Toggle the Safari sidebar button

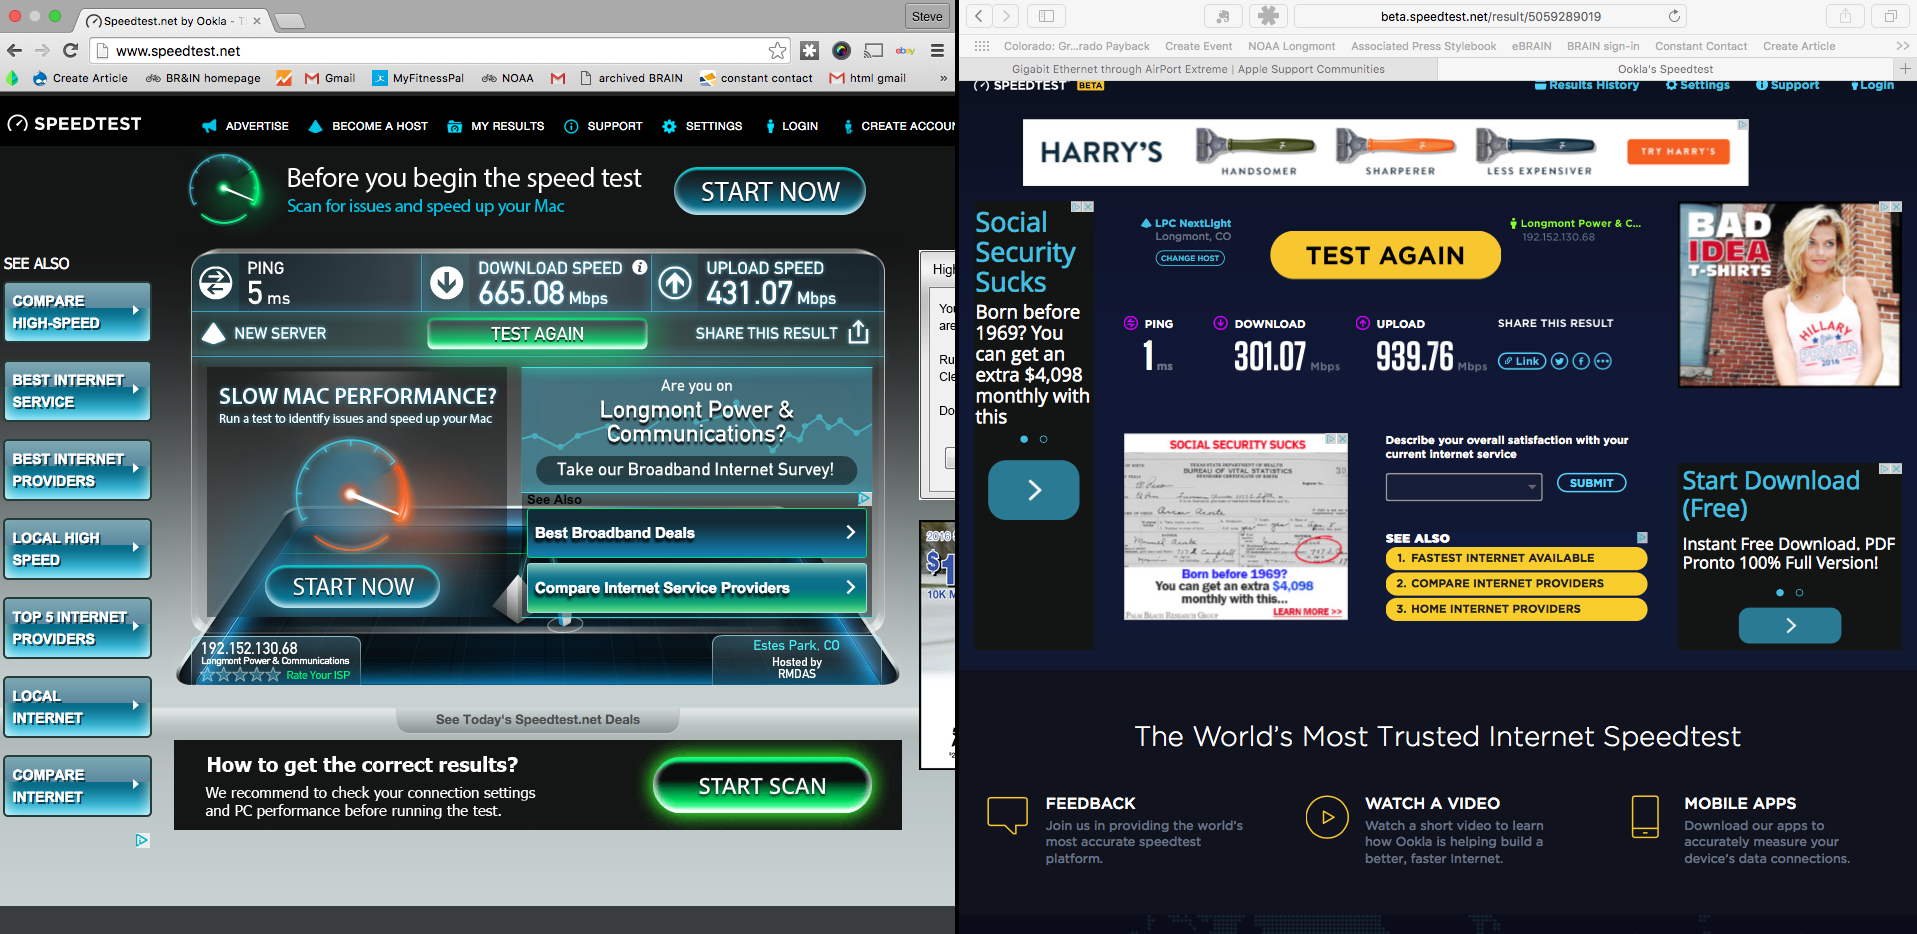coord(1046,16)
